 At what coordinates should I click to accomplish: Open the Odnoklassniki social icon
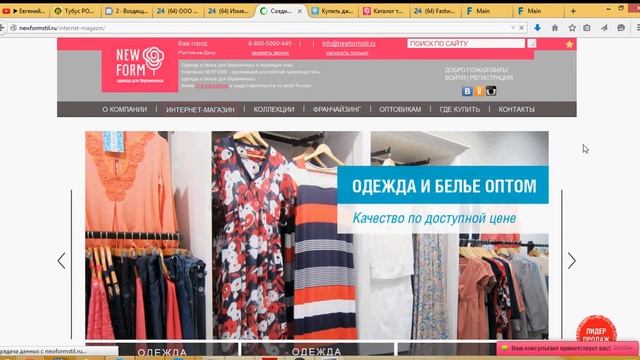479,91
